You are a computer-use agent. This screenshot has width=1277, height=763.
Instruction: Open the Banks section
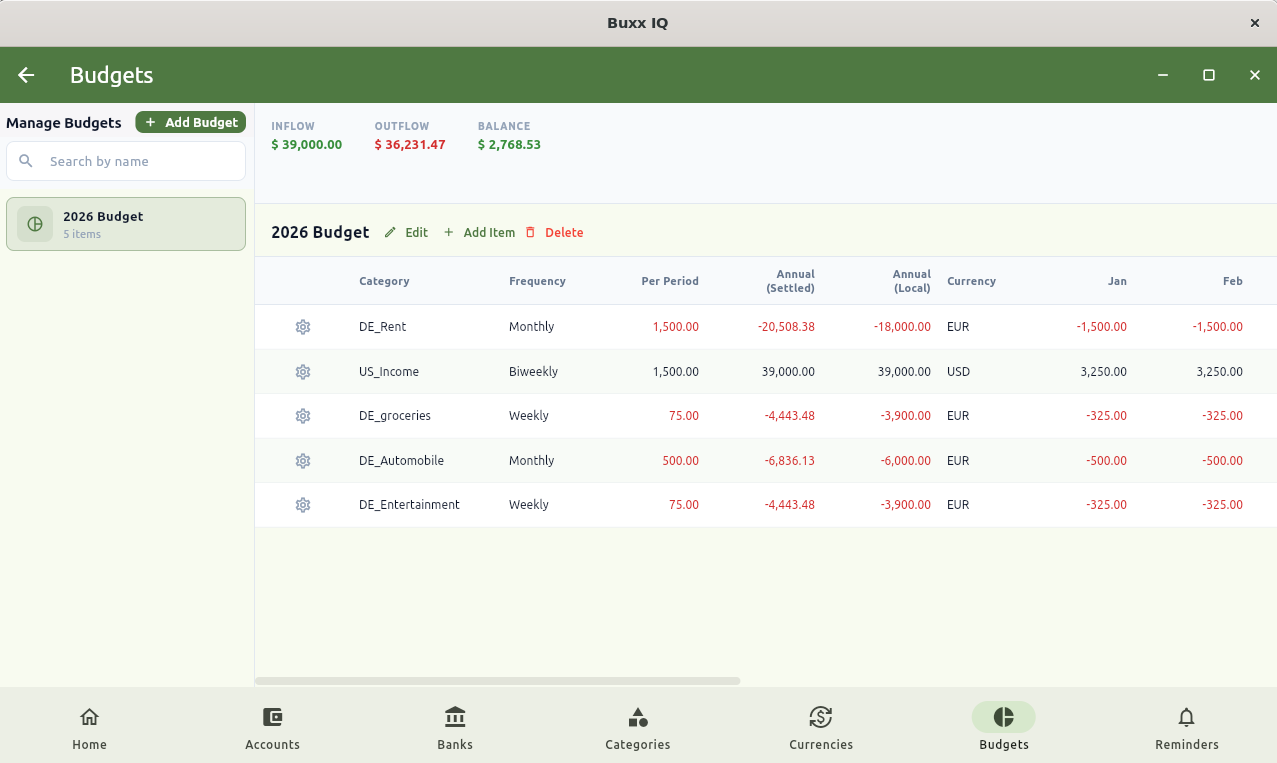[455, 728]
